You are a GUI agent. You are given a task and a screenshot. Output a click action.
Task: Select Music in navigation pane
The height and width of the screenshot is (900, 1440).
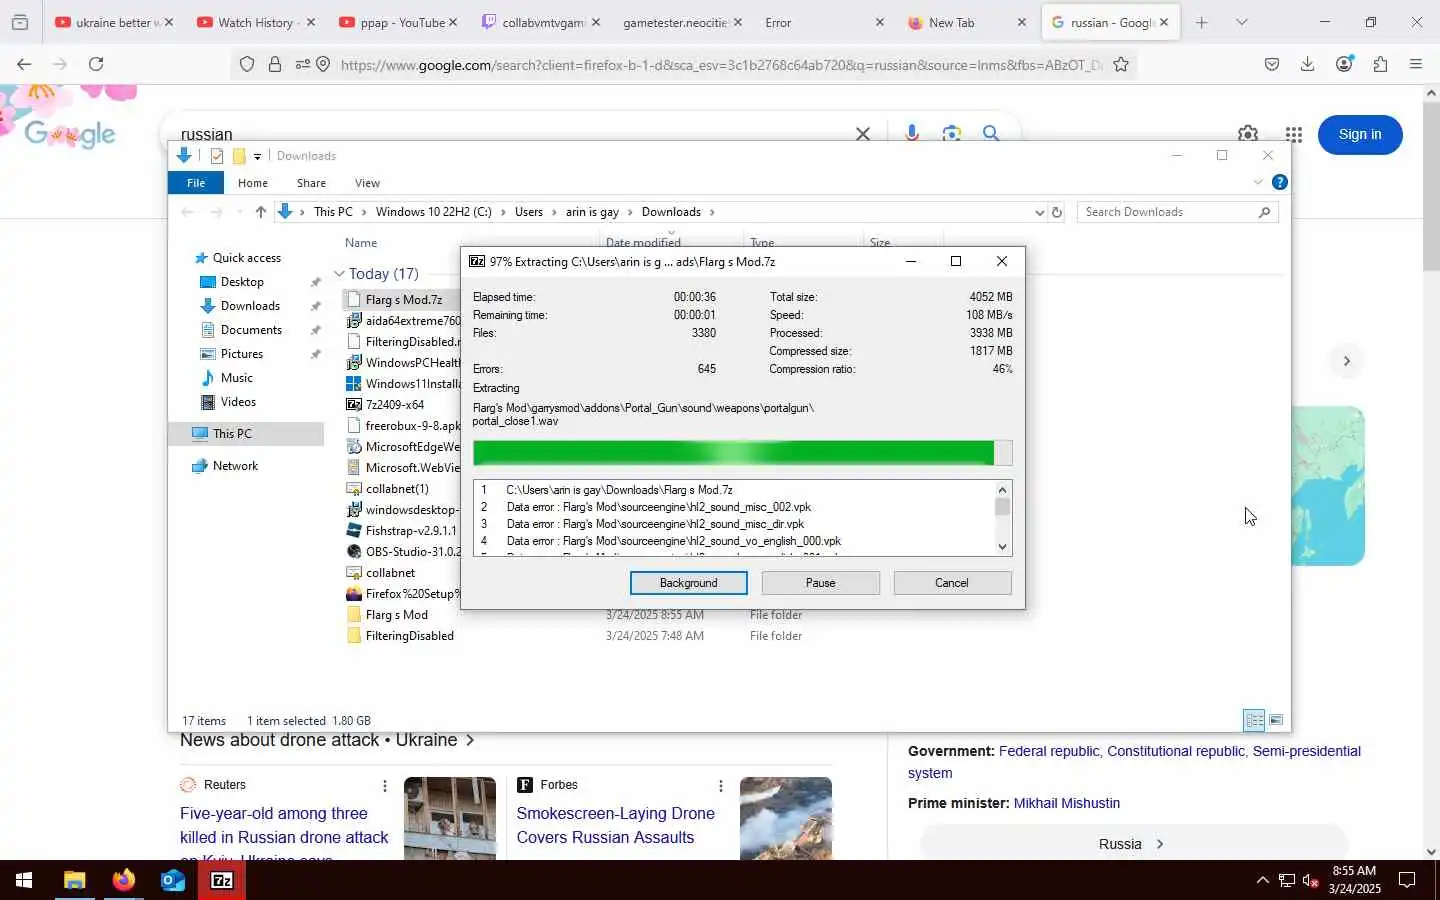click(236, 378)
